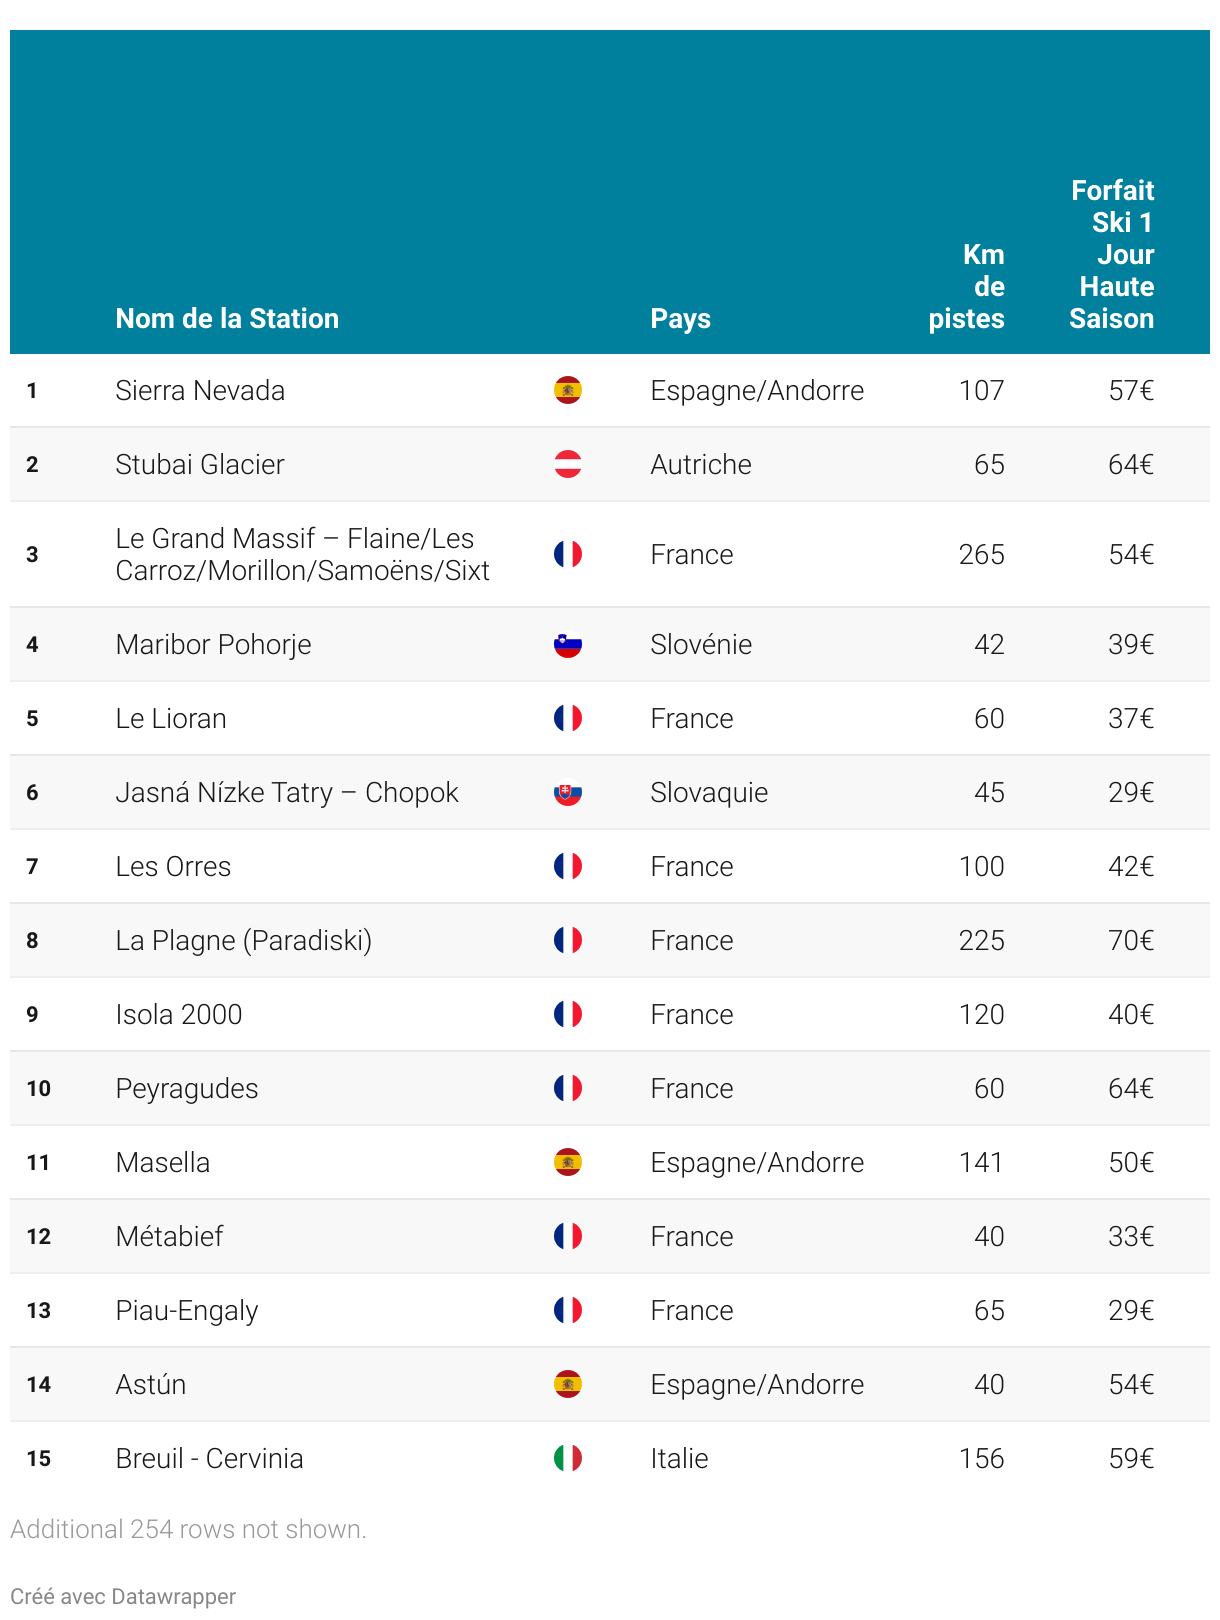Click the 70€ price for La Plagne

tap(1131, 940)
